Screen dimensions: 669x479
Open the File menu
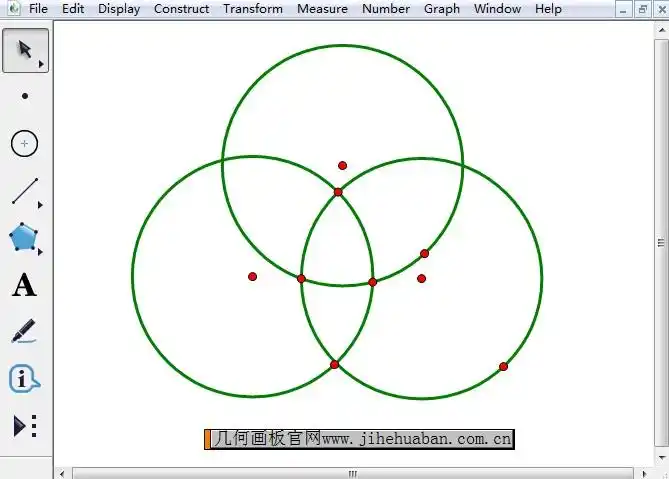[38, 9]
